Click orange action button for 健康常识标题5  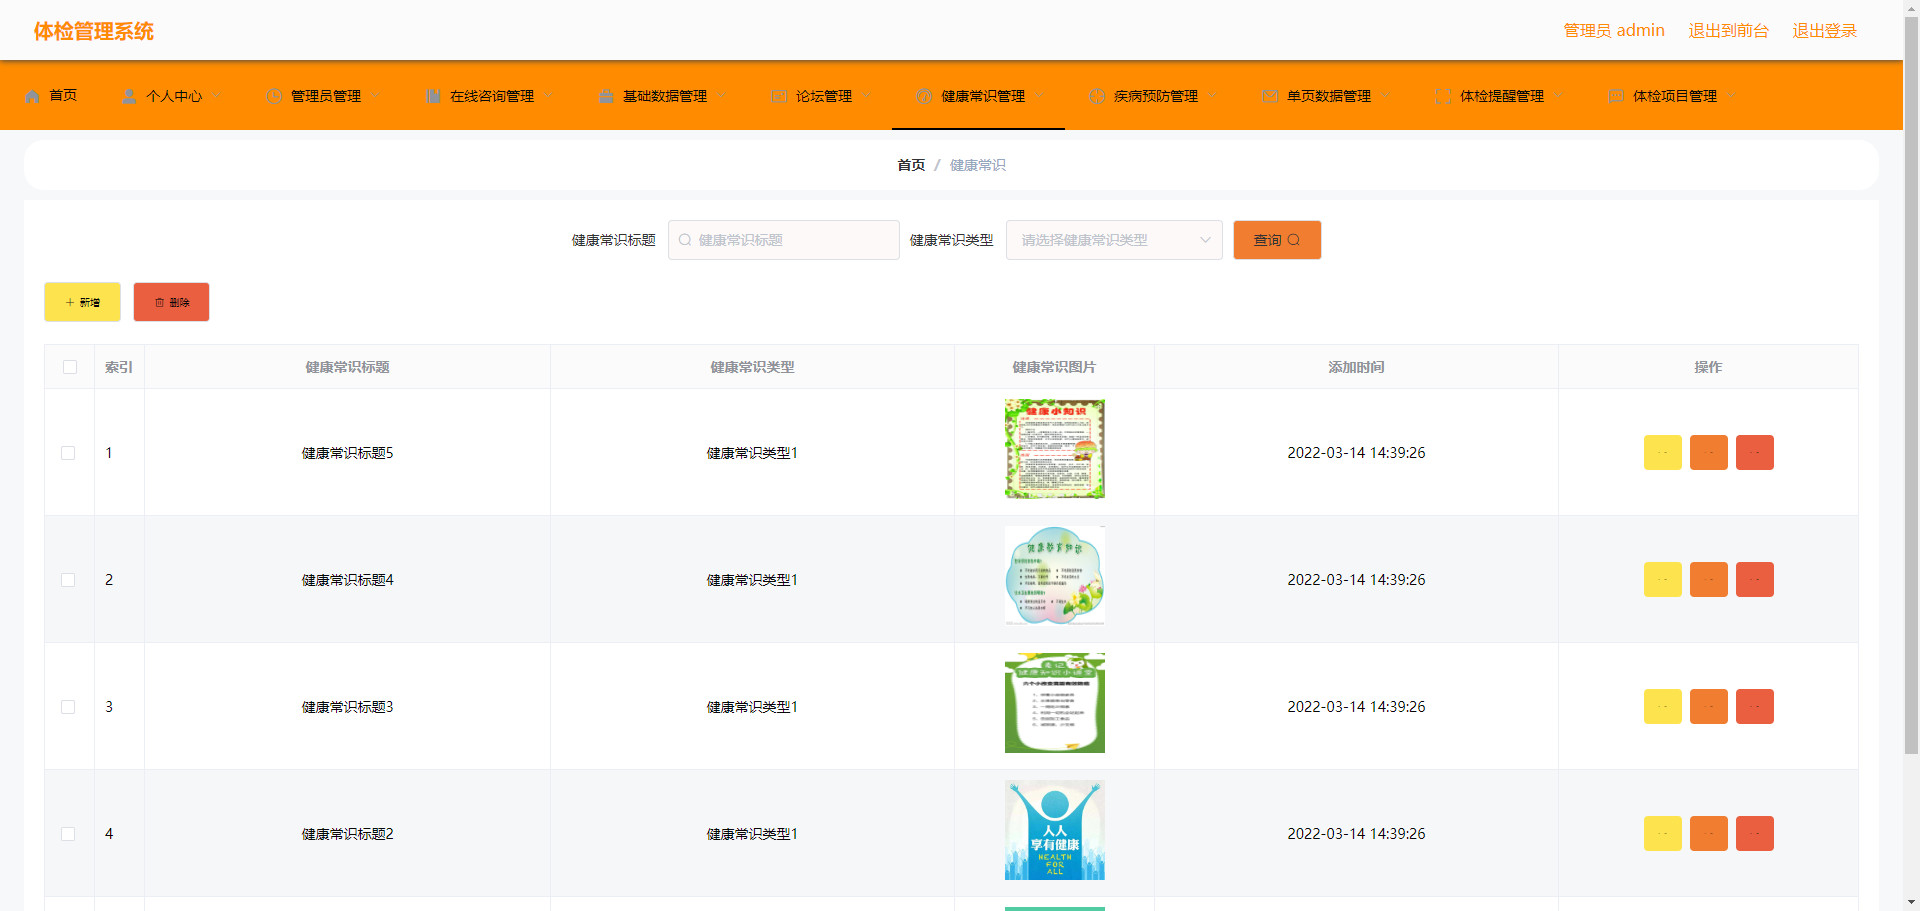click(1709, 452)
